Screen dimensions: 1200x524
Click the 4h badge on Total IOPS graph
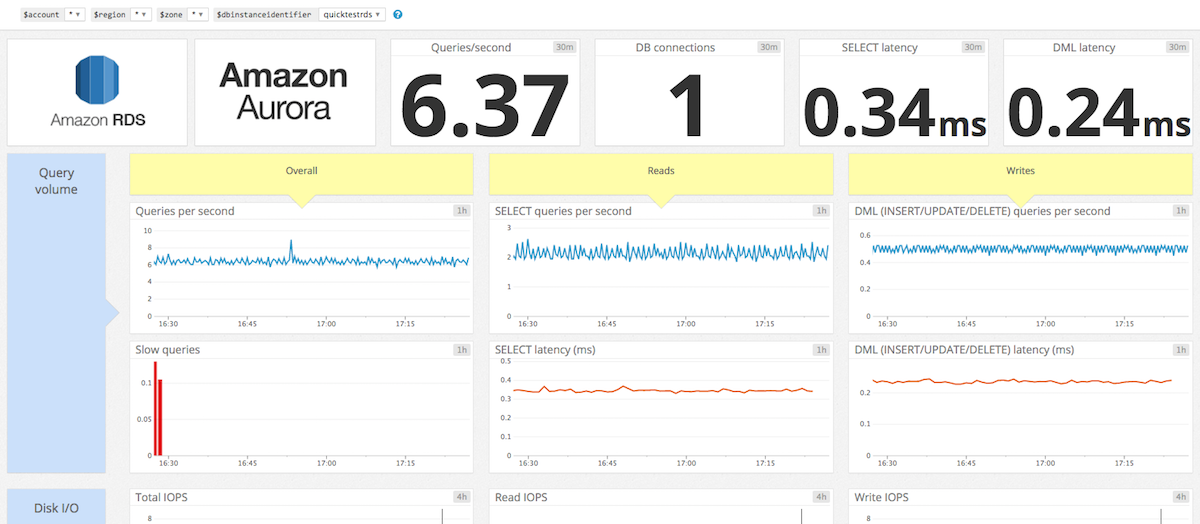click(461, 497)
